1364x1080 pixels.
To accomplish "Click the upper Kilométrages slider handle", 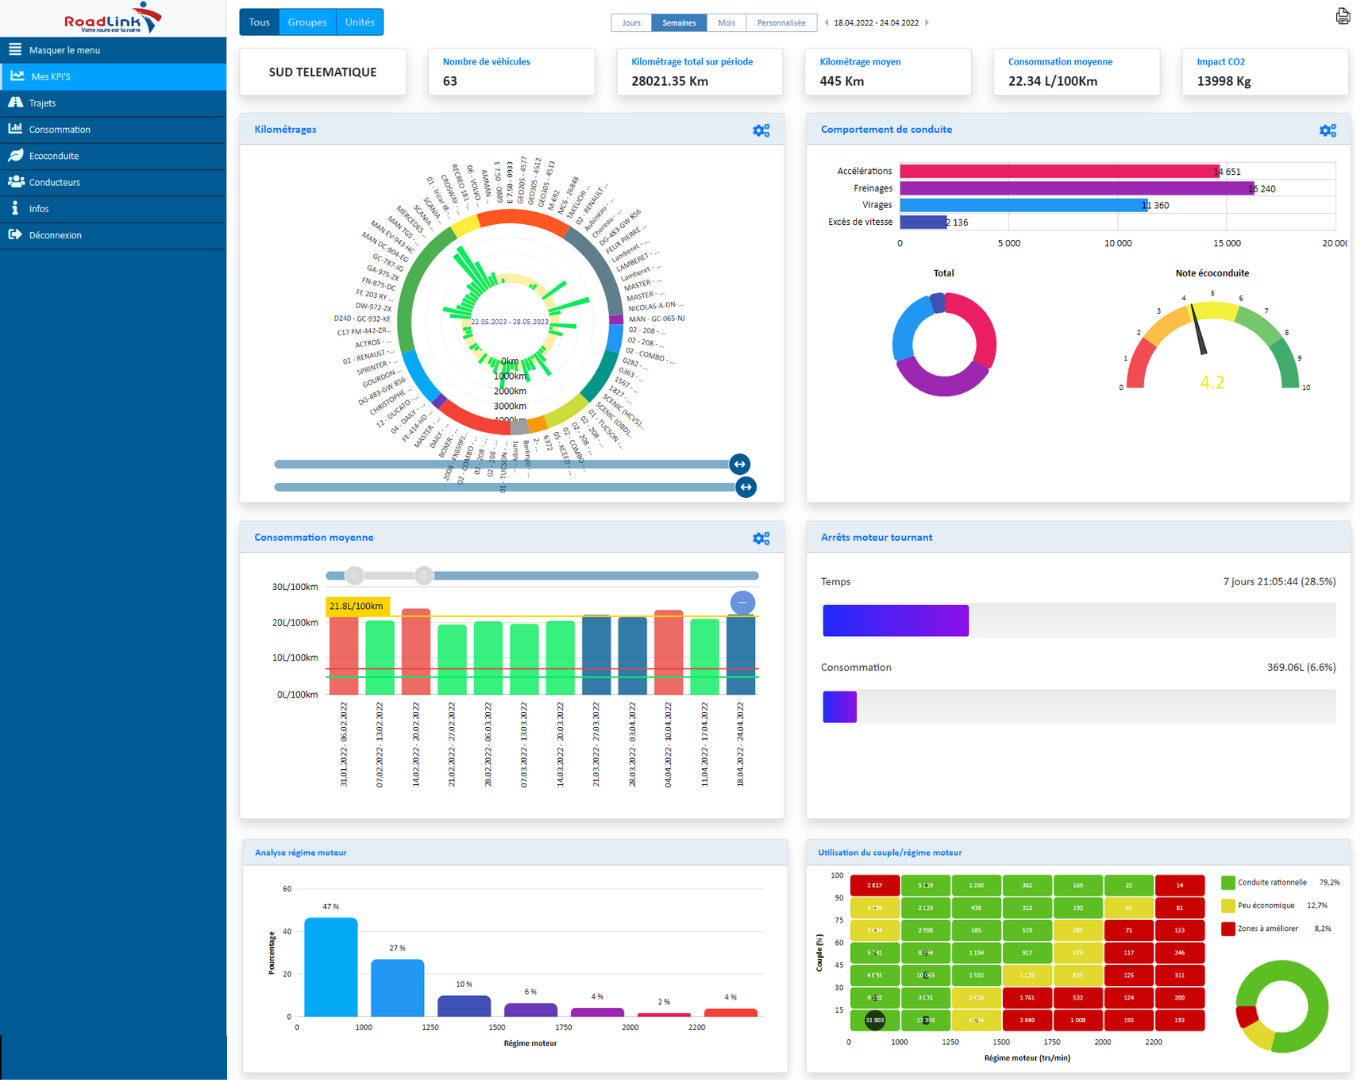I will coord(740,464).
